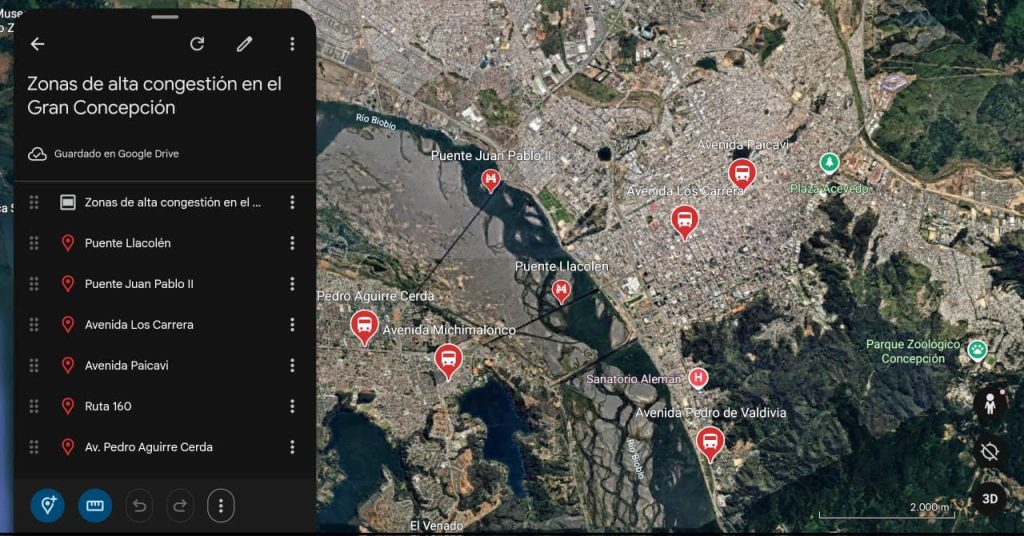Click Puente Juan Pablo II map pin
1024x536 pixels.
coord(490,180)
